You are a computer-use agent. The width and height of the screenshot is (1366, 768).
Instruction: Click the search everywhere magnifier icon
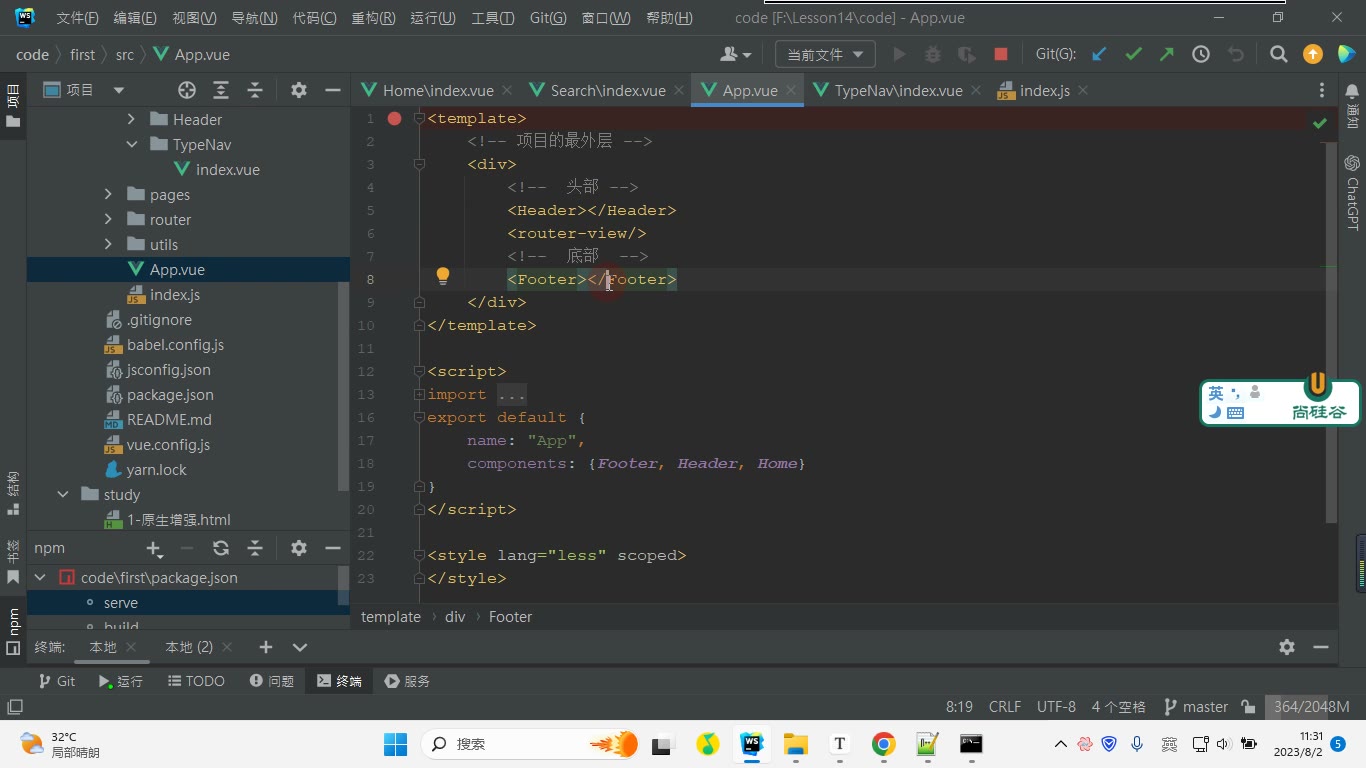coord(1278,54)
